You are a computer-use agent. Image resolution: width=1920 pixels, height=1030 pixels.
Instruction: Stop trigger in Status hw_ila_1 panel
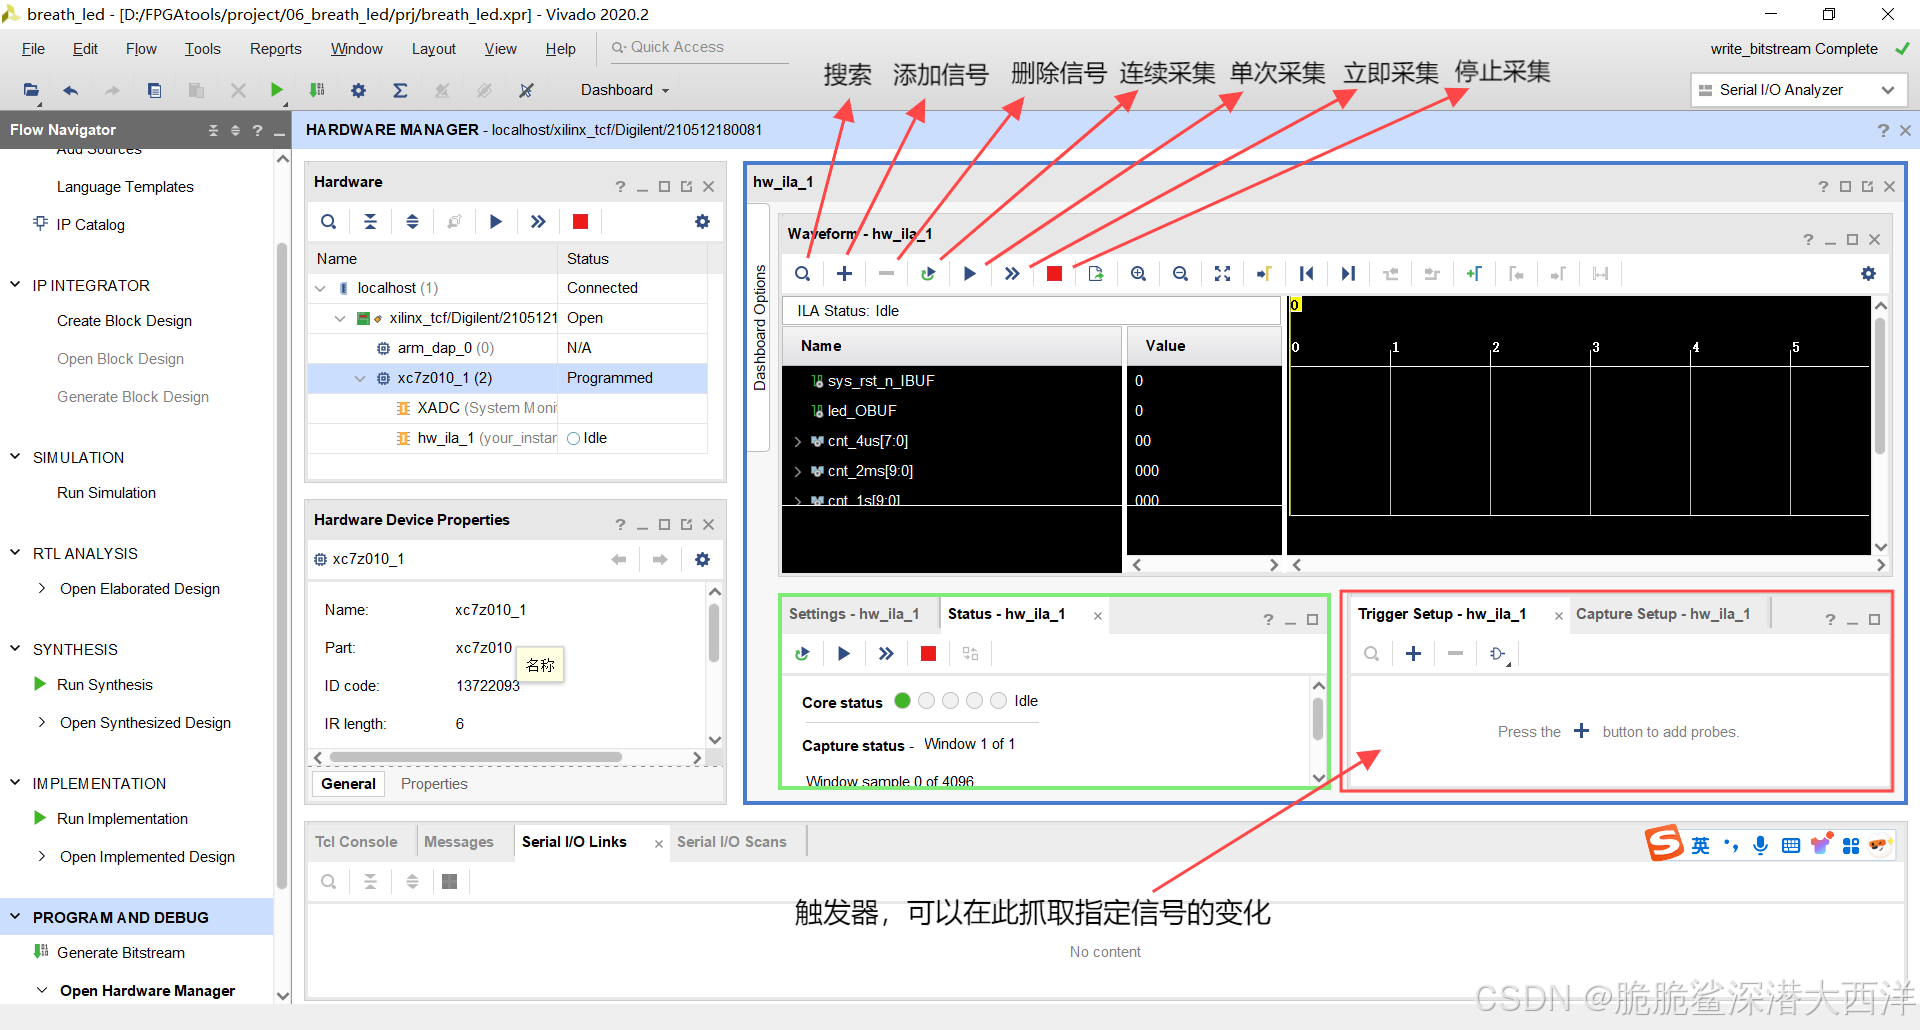click(x=928, y=654)
